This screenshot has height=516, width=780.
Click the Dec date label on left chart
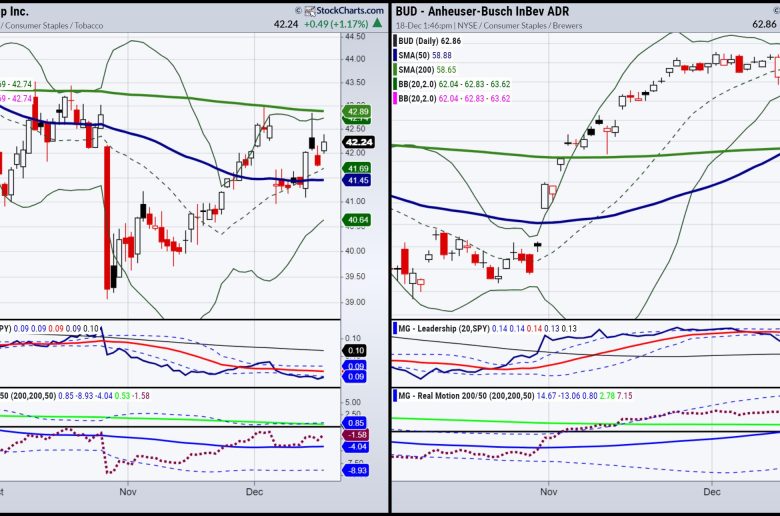[x=254, y=492]
